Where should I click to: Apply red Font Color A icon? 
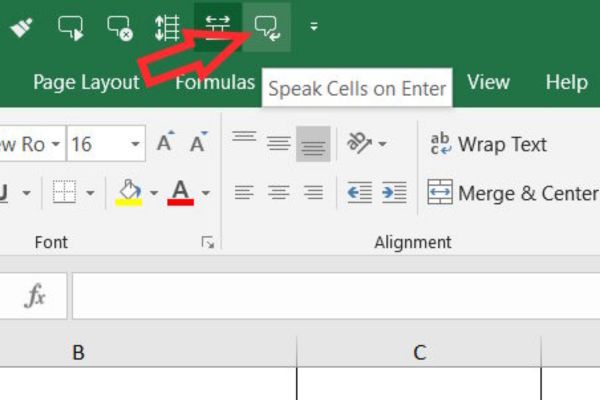pyautogui.click(x=181, y=193)
